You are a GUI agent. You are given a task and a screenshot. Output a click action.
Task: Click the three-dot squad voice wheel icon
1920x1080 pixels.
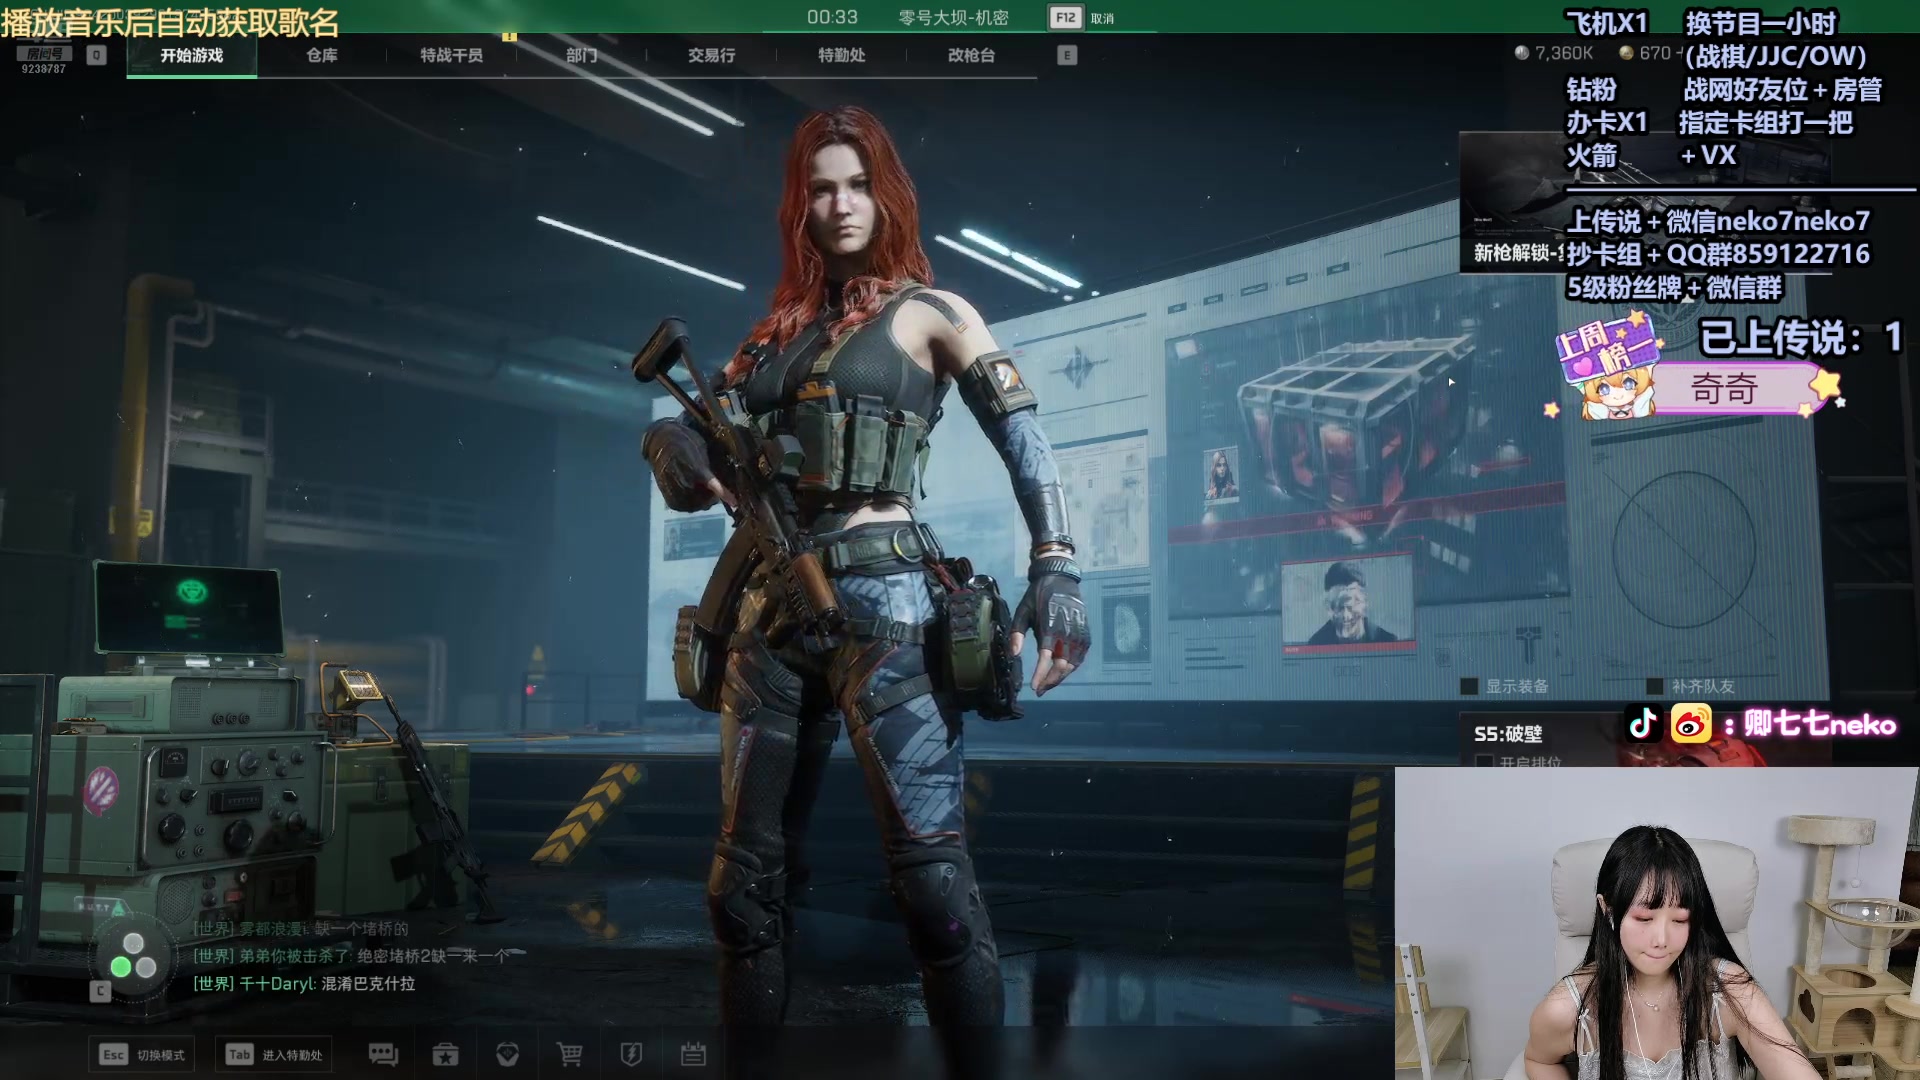[133, 955]
